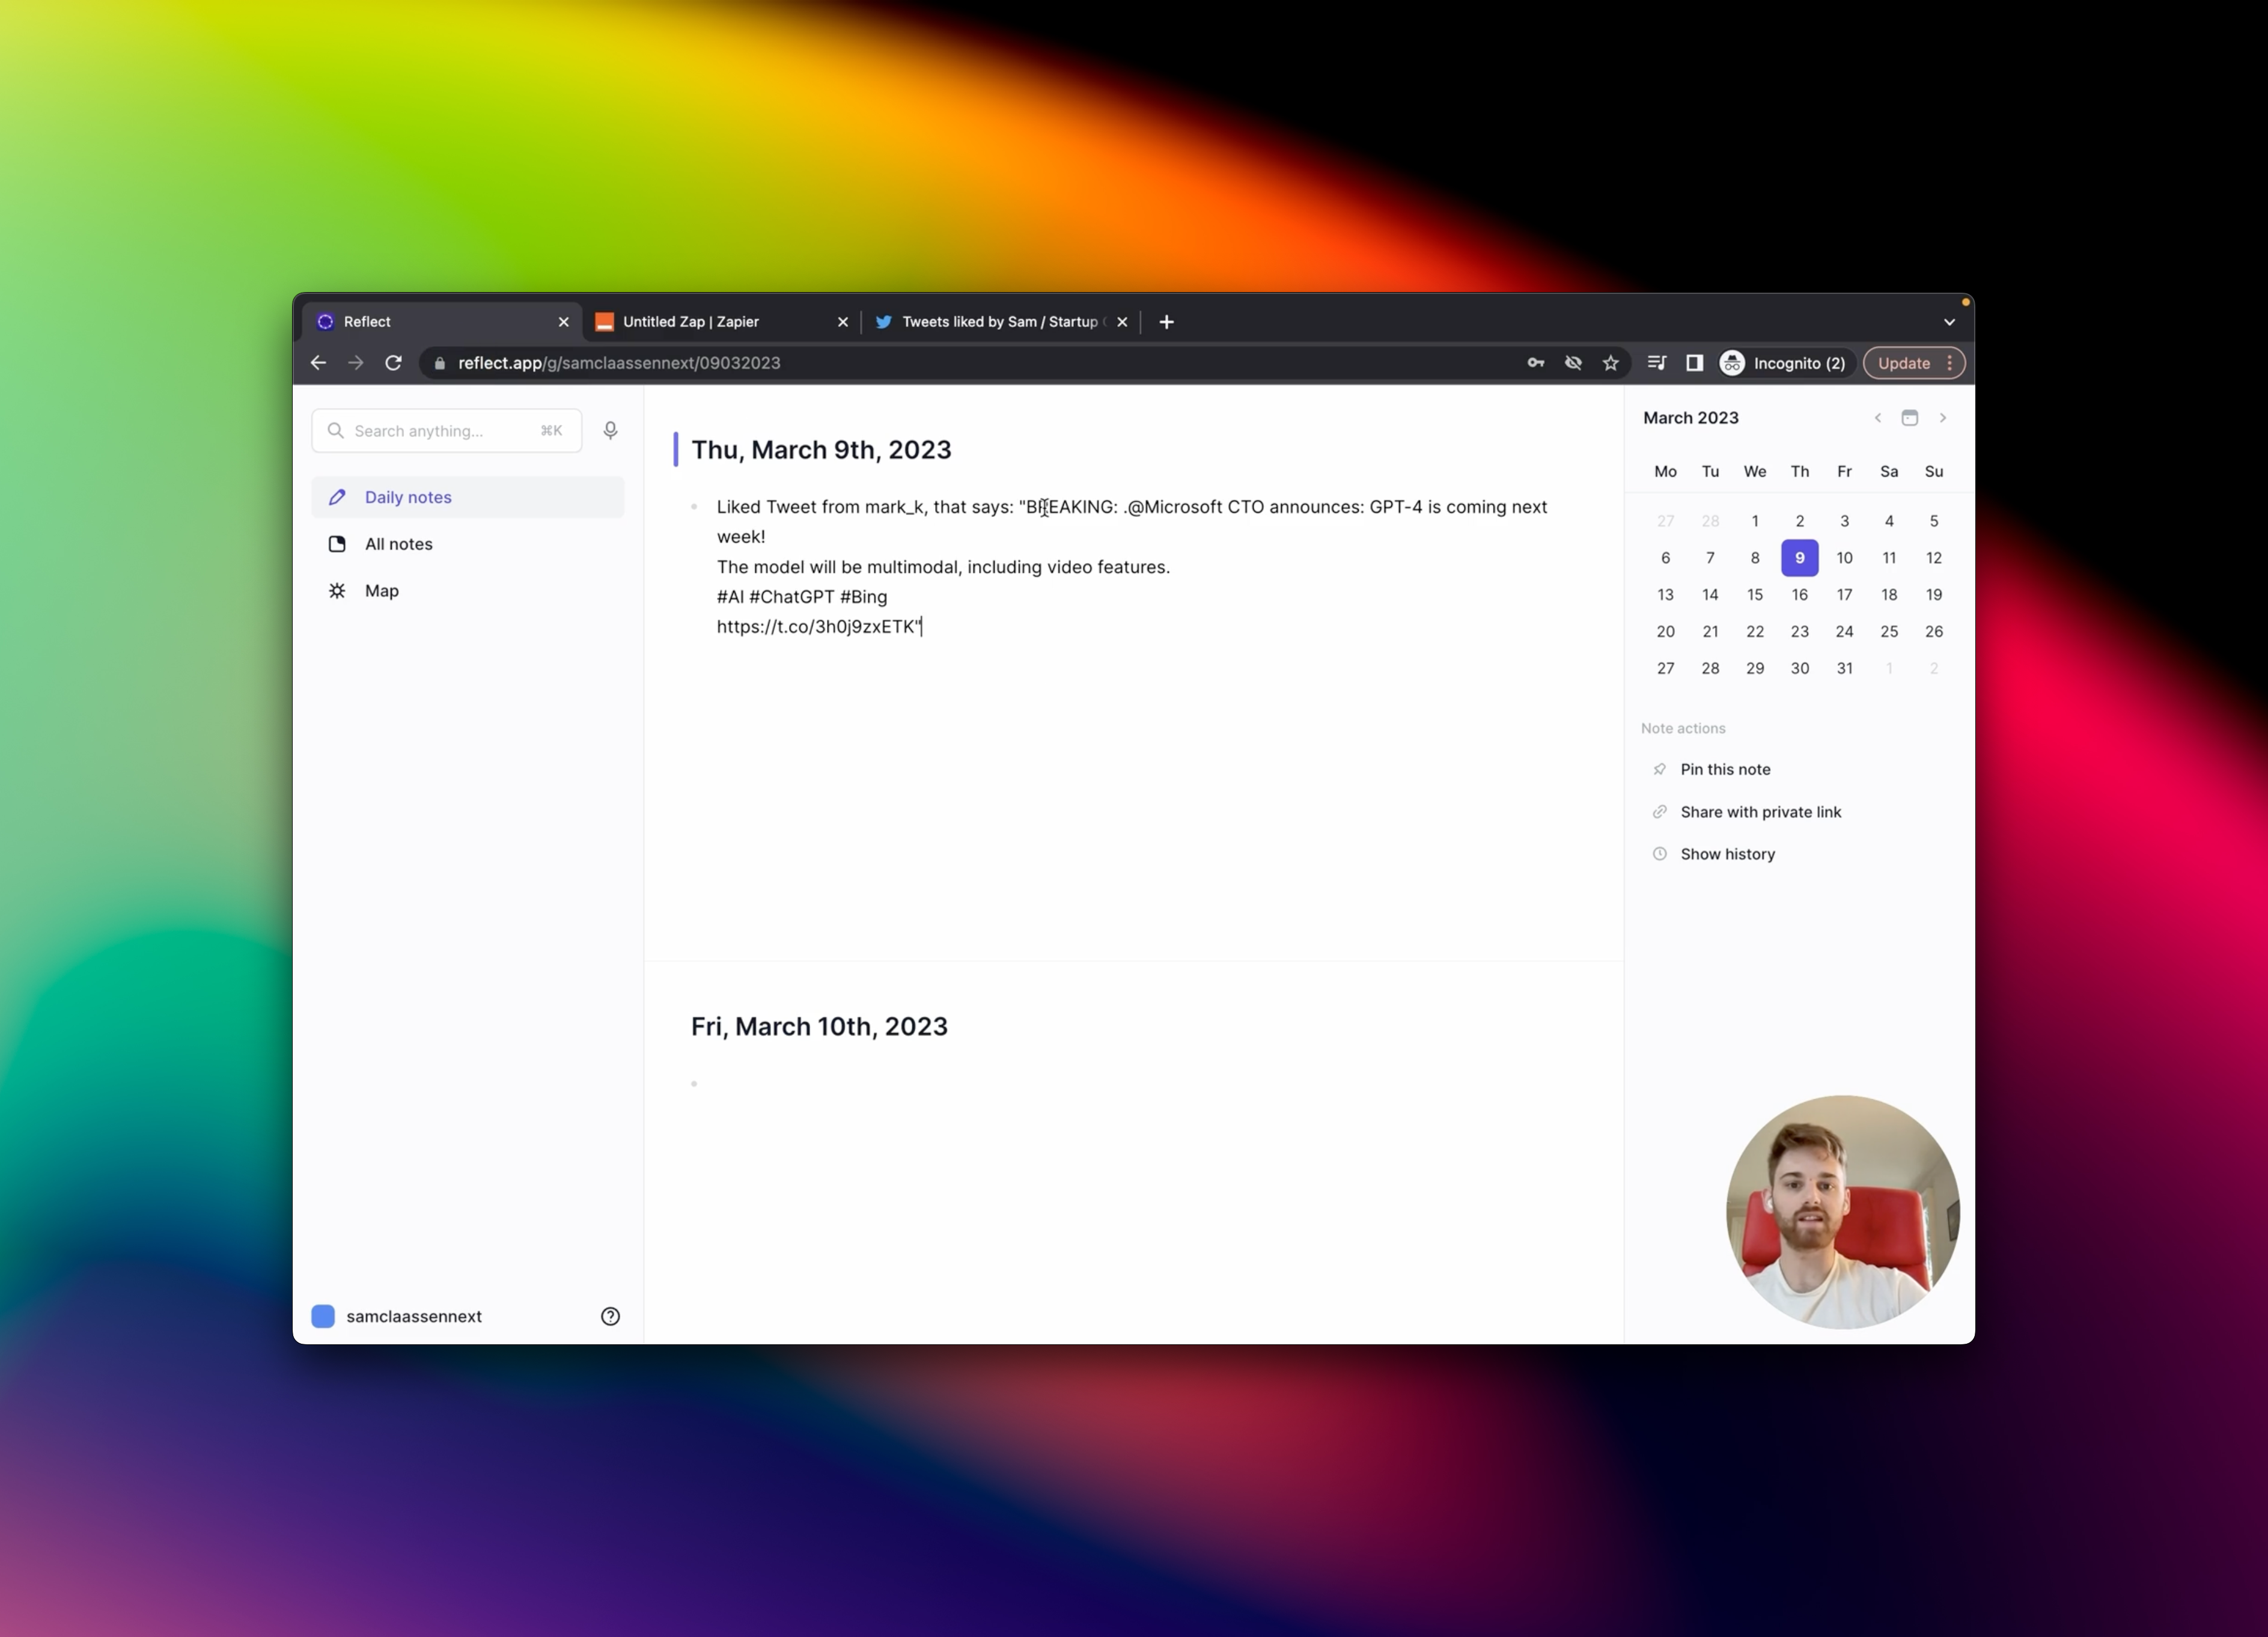This screenshot has height=1637, width=2268.
Task: Close the Untitled Zap Zapier tab
Action: [x=842, y=322]
